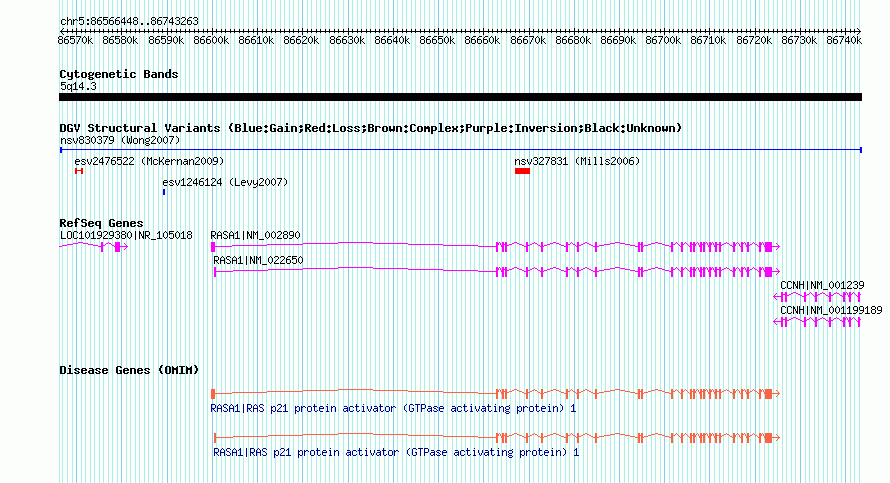The image size is (890, 483).
Task: Click the 86720k ruler tick label
Action: coord(754,41)
